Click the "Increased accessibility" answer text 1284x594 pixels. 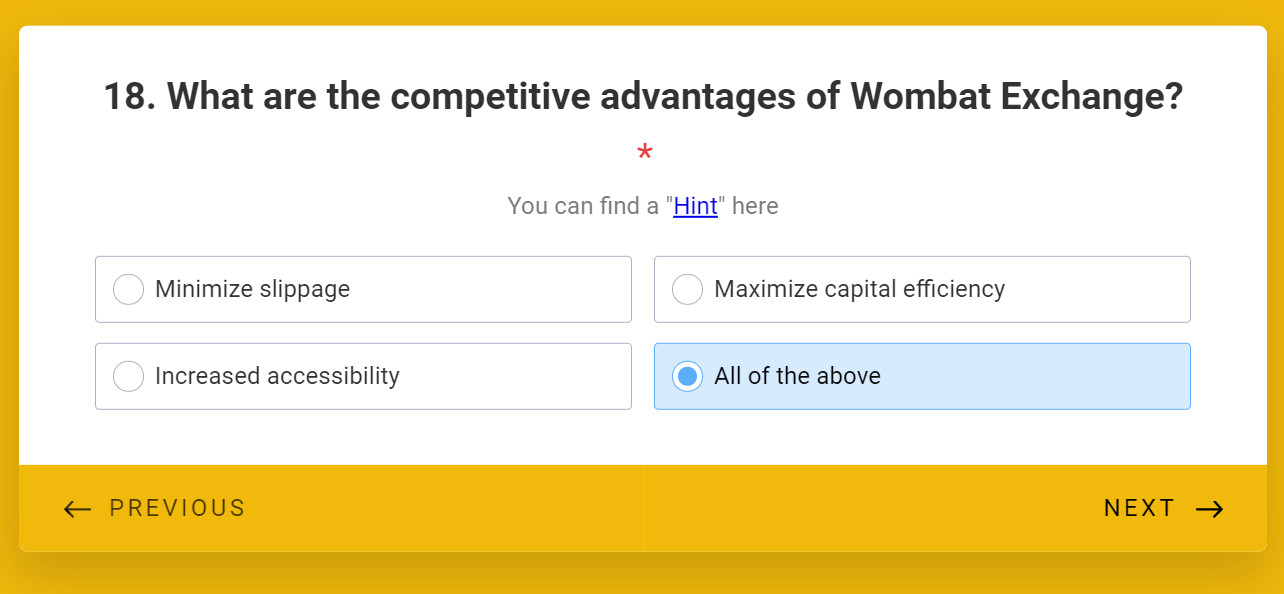click(x=277, y=377)
